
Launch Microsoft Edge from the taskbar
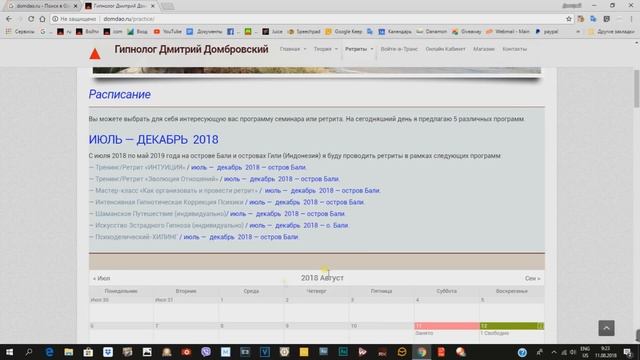(49, 352)
